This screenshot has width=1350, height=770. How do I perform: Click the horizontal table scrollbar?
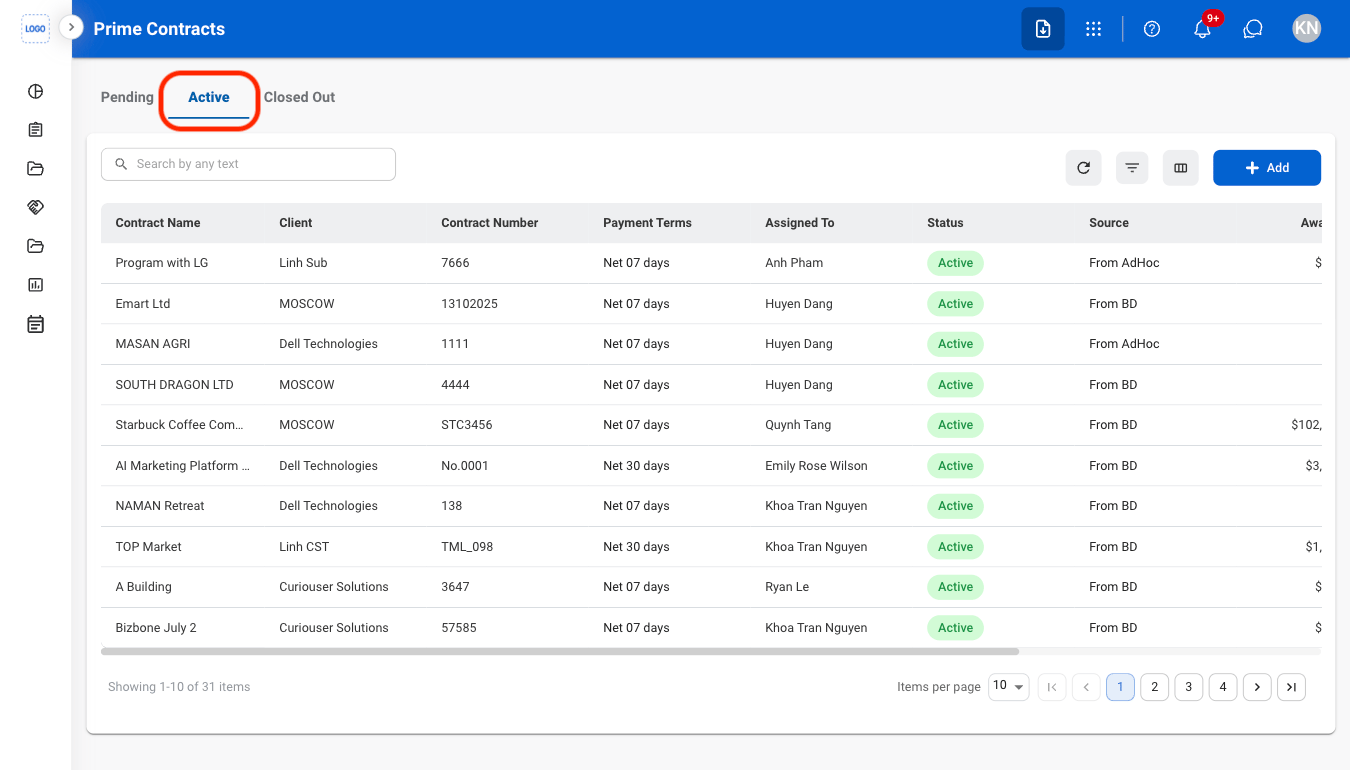tap(560, 651)
